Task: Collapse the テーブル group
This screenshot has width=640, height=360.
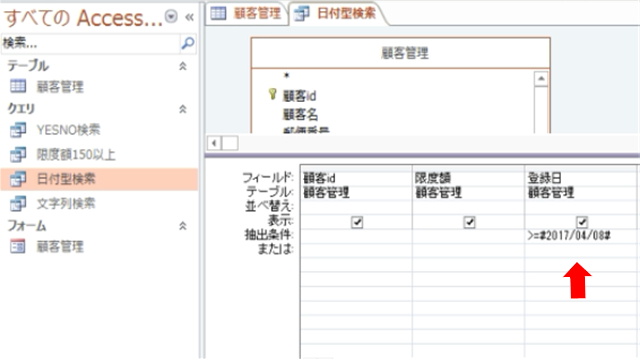Action: click(x=183, y=66)
